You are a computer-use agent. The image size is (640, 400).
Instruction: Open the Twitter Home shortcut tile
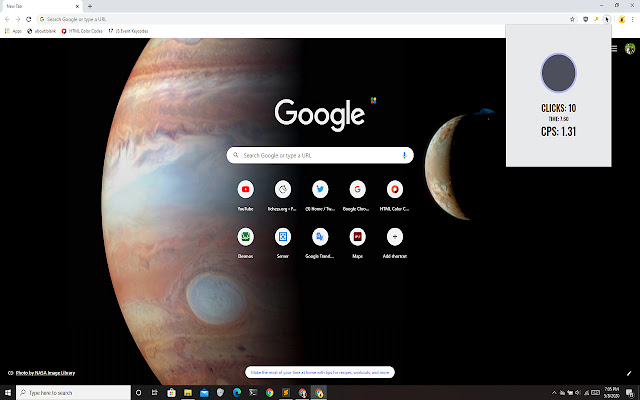[320, 195]
